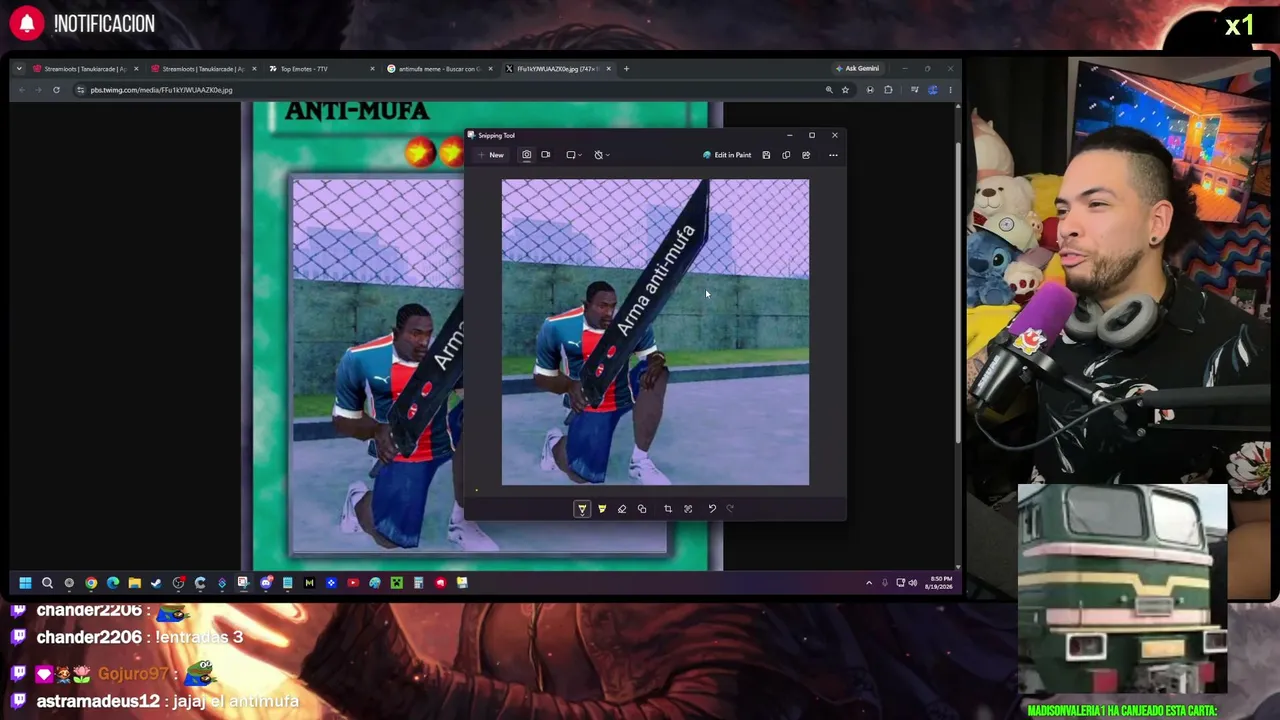Select the camera Snip mode in Snipping Tool
The image size is (1280, 720).
[x=526, y=155]
